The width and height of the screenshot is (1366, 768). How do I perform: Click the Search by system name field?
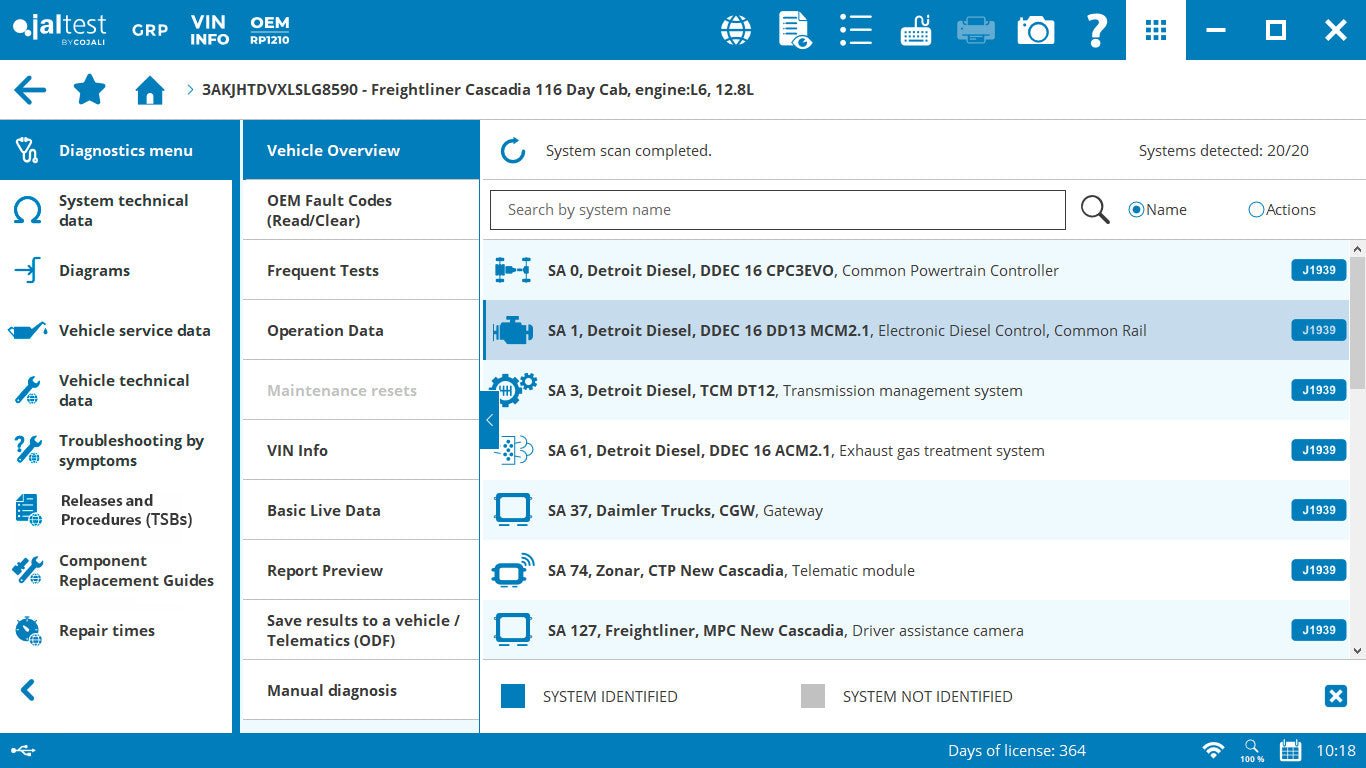click(777, 210)
